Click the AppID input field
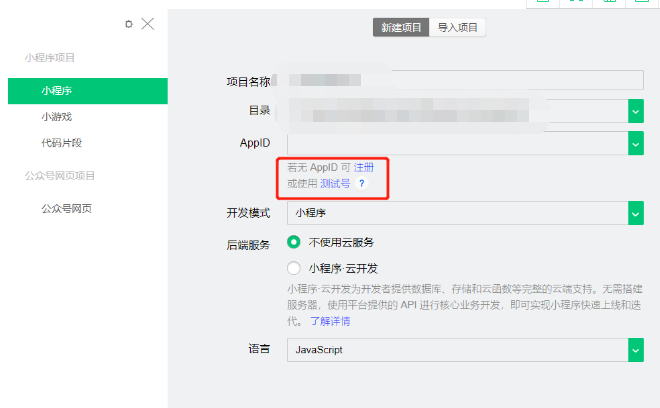The image size is (660, 408). [x=458, y=143]
